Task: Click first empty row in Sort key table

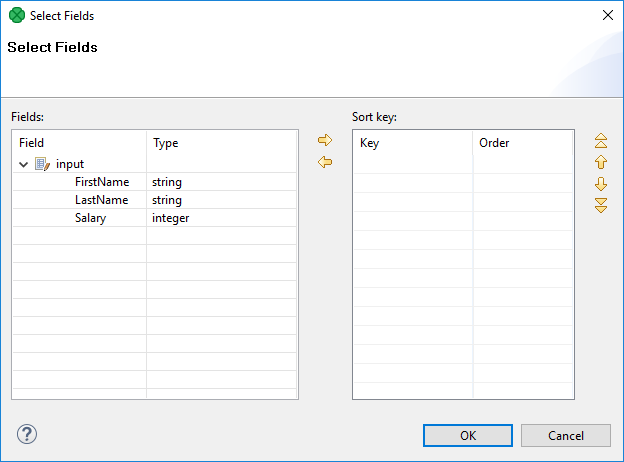Action: [x=462, y=165]
